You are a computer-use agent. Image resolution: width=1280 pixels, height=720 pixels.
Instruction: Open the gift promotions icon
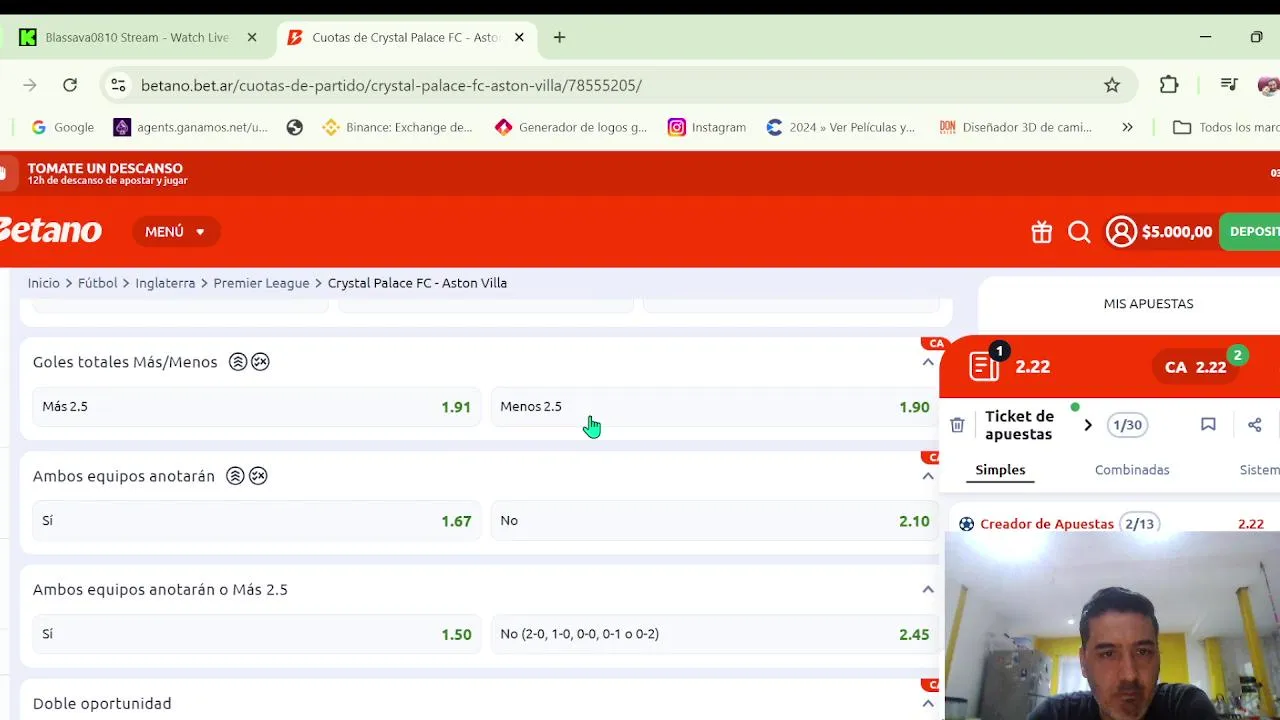tap(1042, 232)
